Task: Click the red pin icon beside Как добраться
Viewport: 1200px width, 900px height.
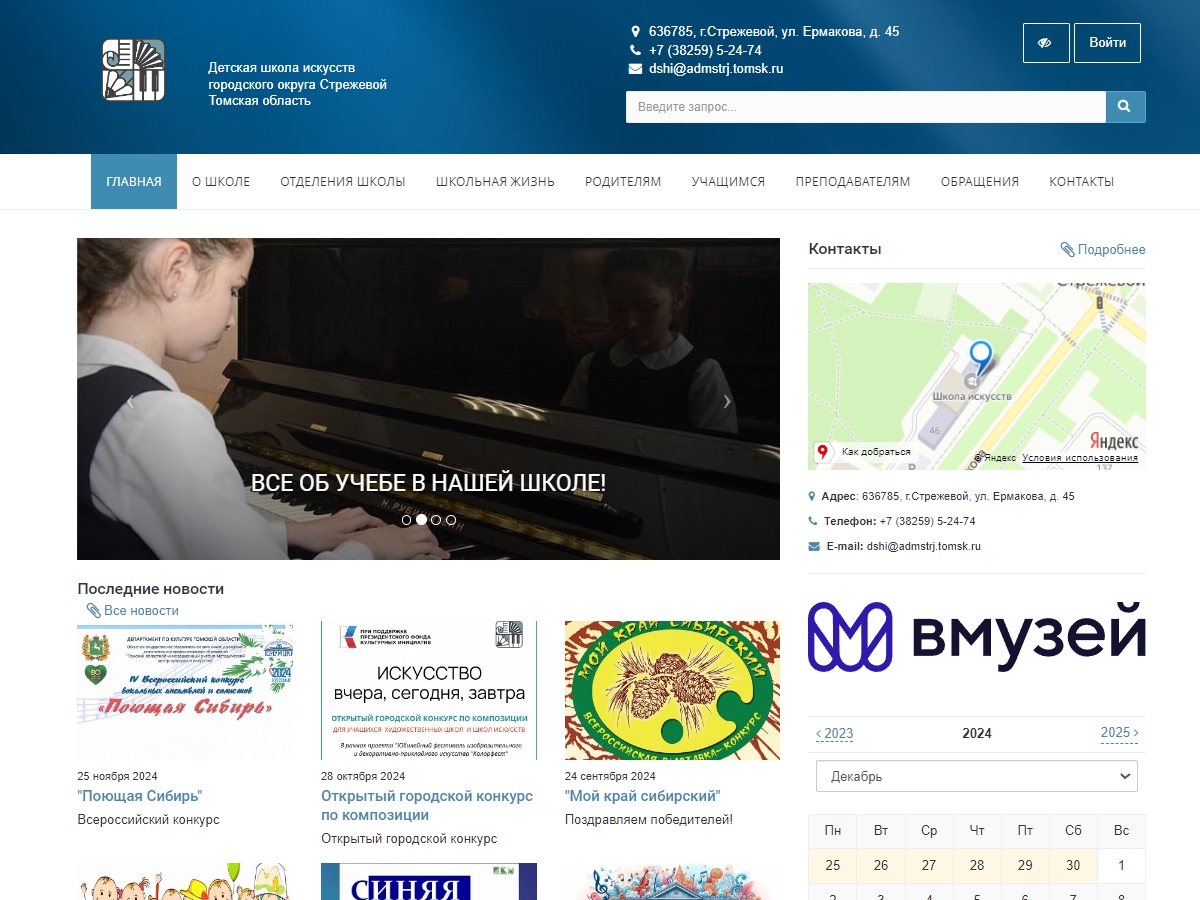Action: click(x=823, y=452)
